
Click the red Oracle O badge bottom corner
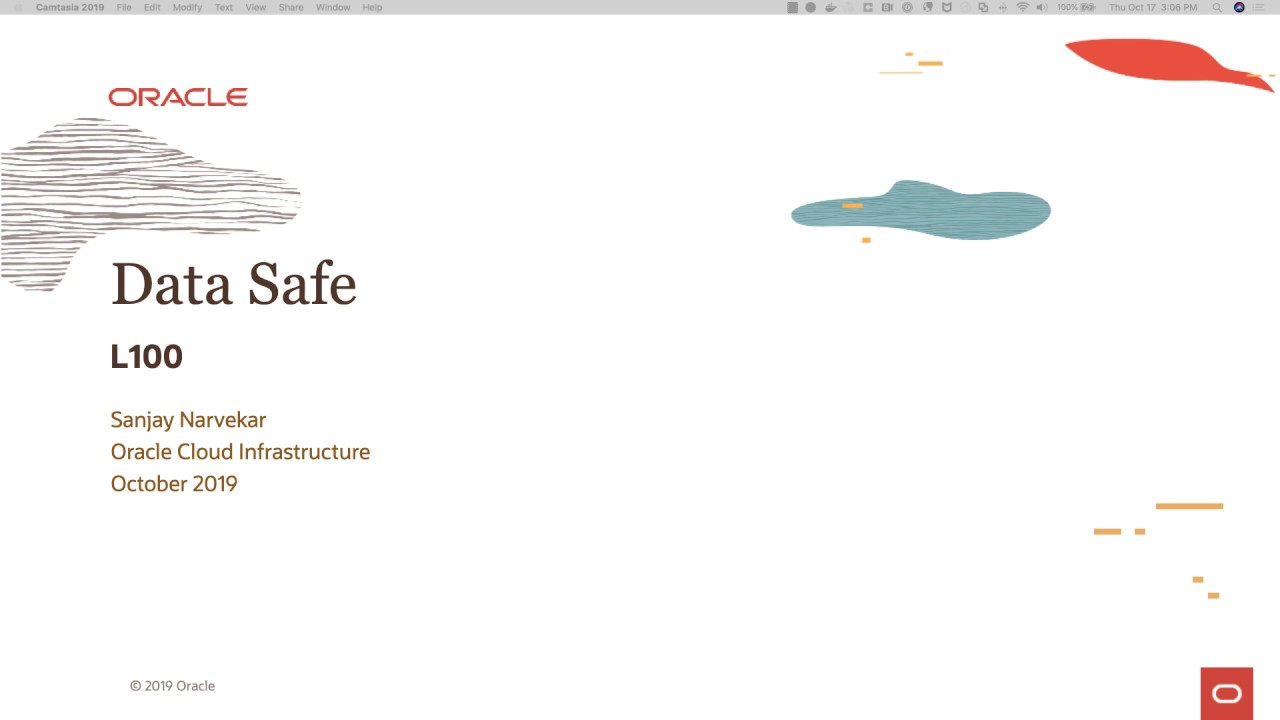pyautogui.click(x=1227, y=693)
